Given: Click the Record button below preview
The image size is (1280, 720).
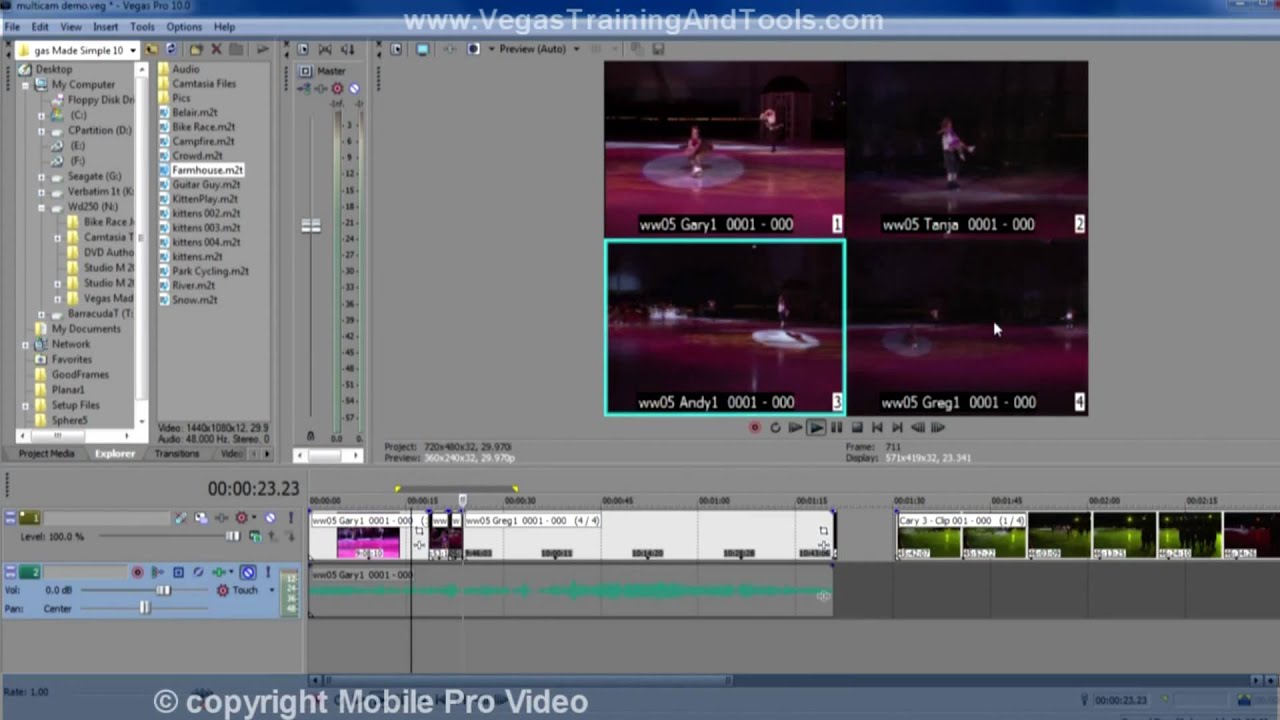Looking at the screenshot, I should pos(755,427).
